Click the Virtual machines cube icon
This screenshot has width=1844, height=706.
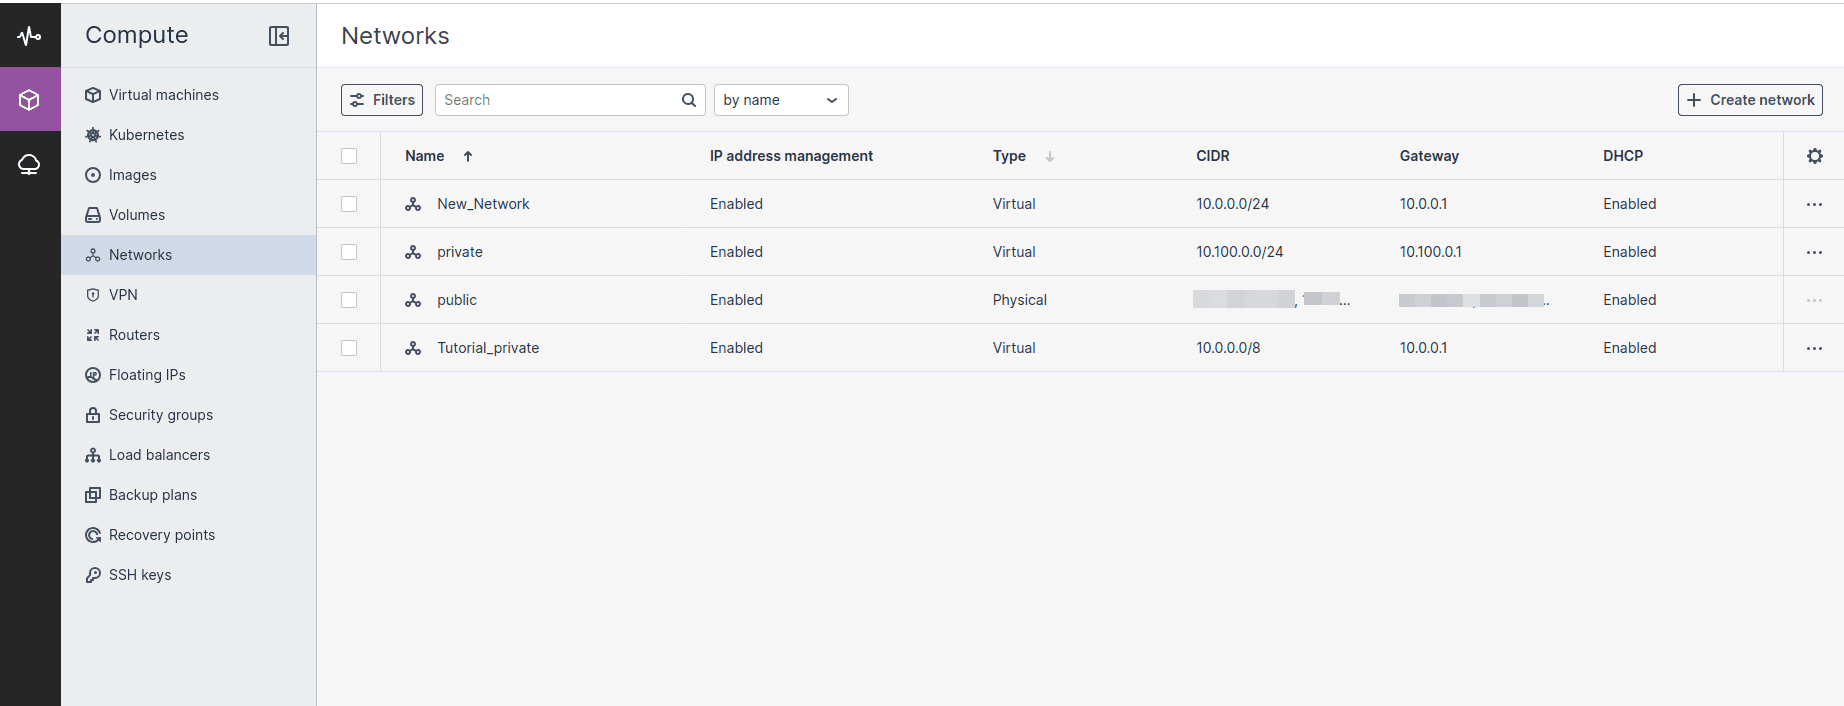tap(93, 95)
